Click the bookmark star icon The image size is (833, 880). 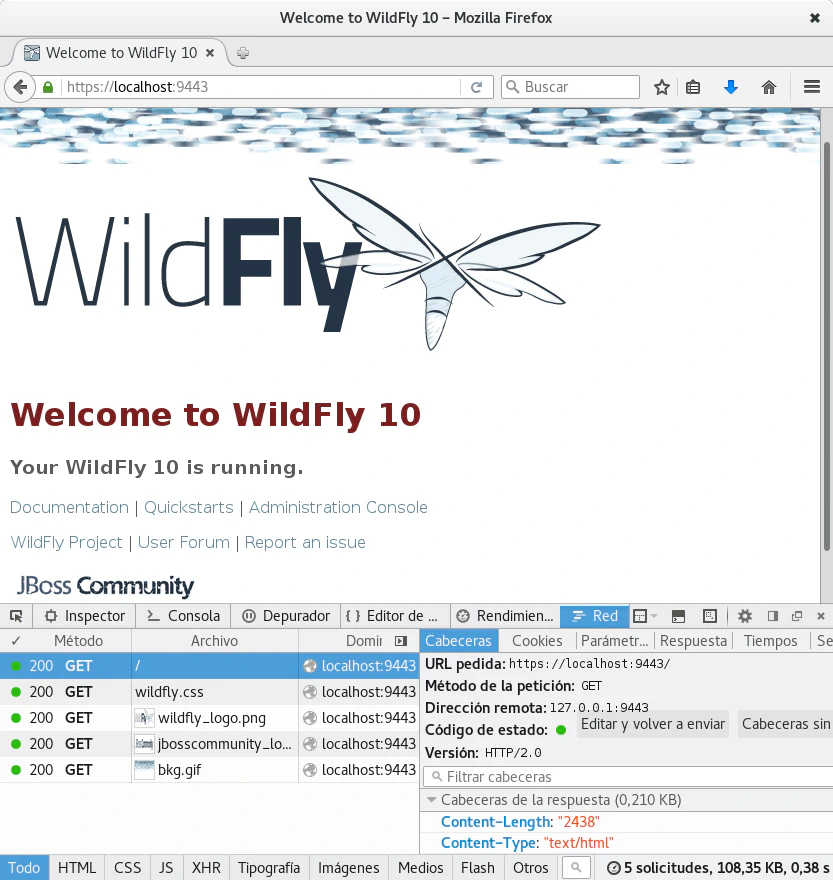coord(661,87)
